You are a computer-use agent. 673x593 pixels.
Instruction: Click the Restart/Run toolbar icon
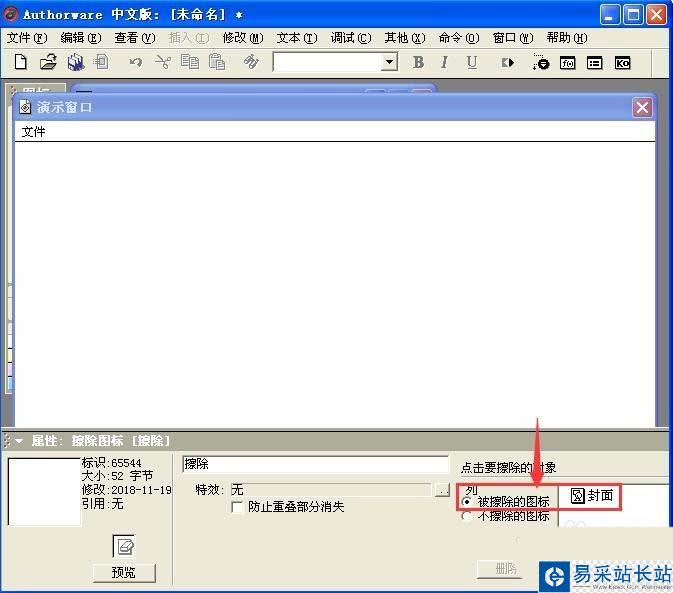(507, 63)
